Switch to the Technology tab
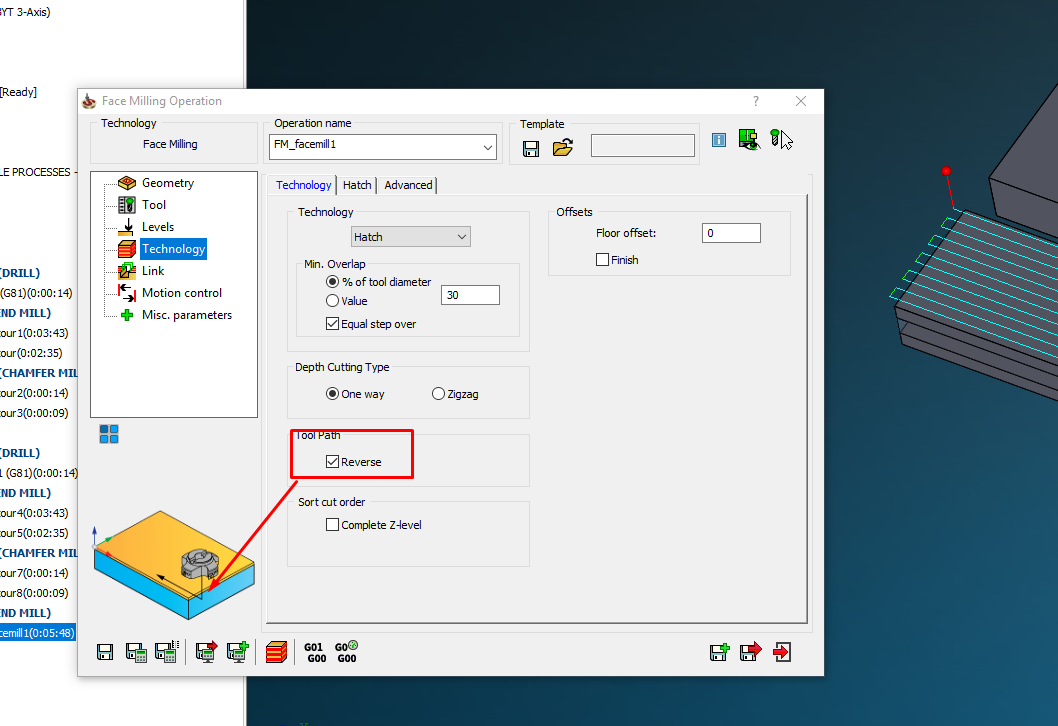Screen dimensions: 1058x726 coord(304,185)
